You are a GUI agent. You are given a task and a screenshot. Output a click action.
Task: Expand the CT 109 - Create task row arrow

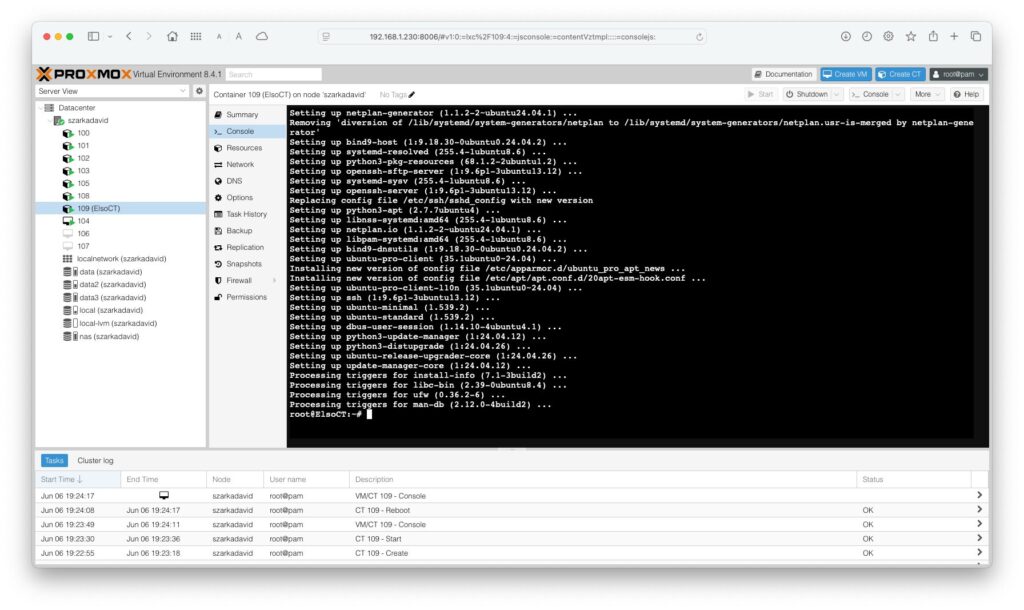coord(979,553)
